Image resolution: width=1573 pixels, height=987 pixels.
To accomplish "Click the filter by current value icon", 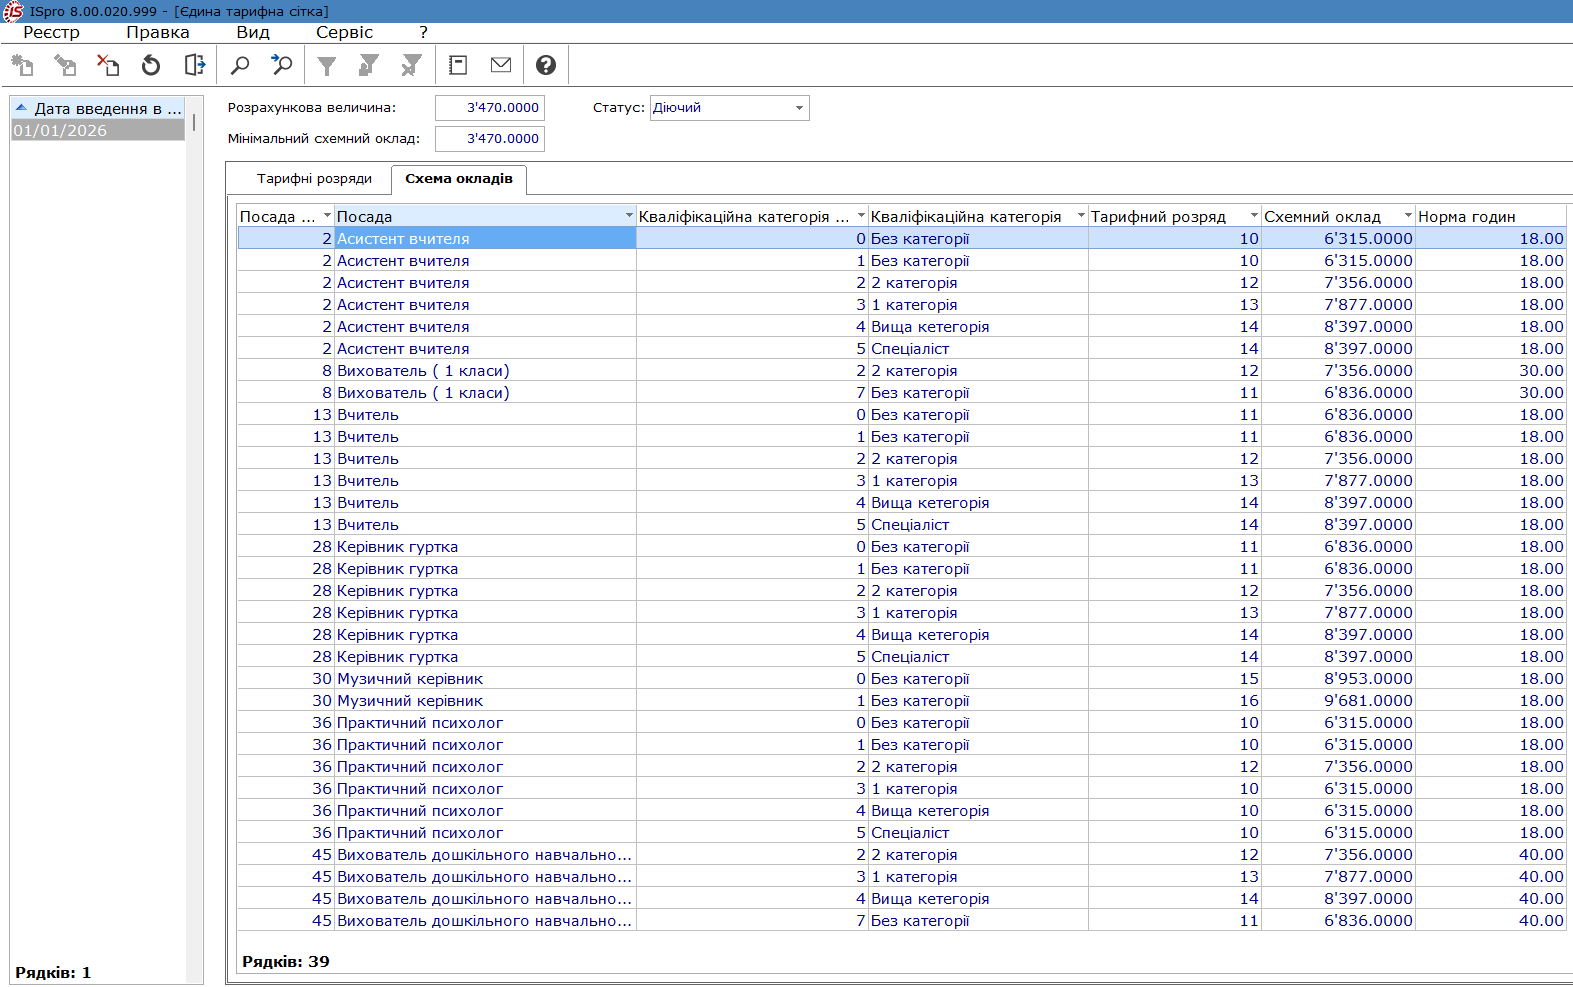I will (x=369, y=65).
